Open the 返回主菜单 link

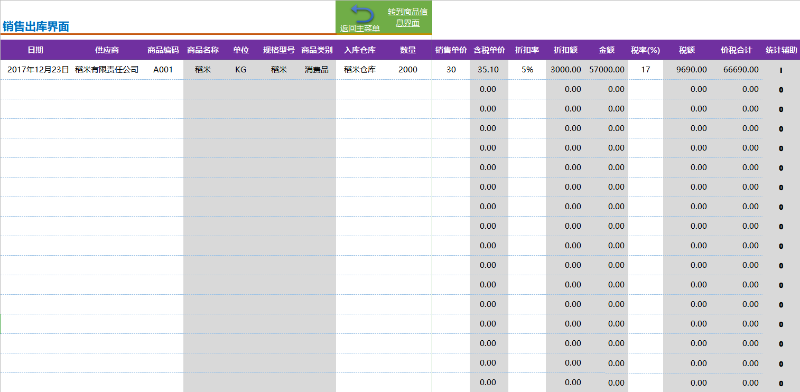click(360, 28)
